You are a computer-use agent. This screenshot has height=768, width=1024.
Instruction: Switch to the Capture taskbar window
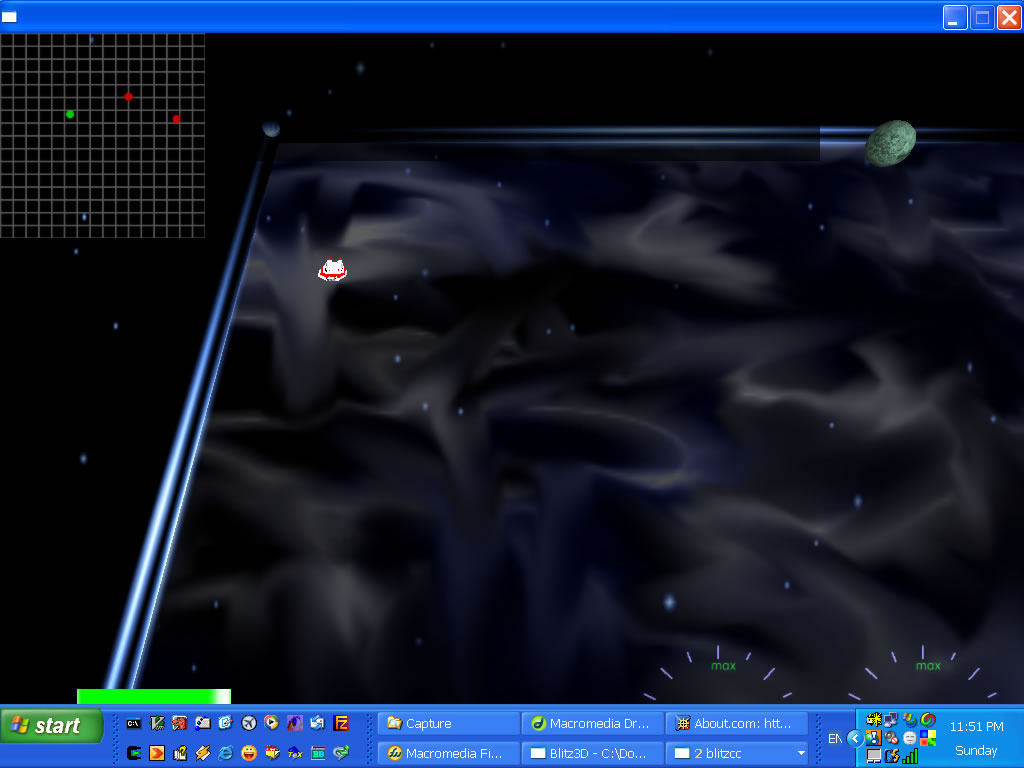(x=448, y=723)
